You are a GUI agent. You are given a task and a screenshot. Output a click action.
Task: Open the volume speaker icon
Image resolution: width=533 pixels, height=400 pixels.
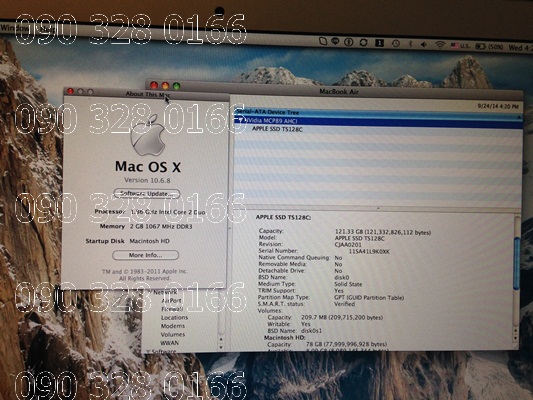click(424, 44)
